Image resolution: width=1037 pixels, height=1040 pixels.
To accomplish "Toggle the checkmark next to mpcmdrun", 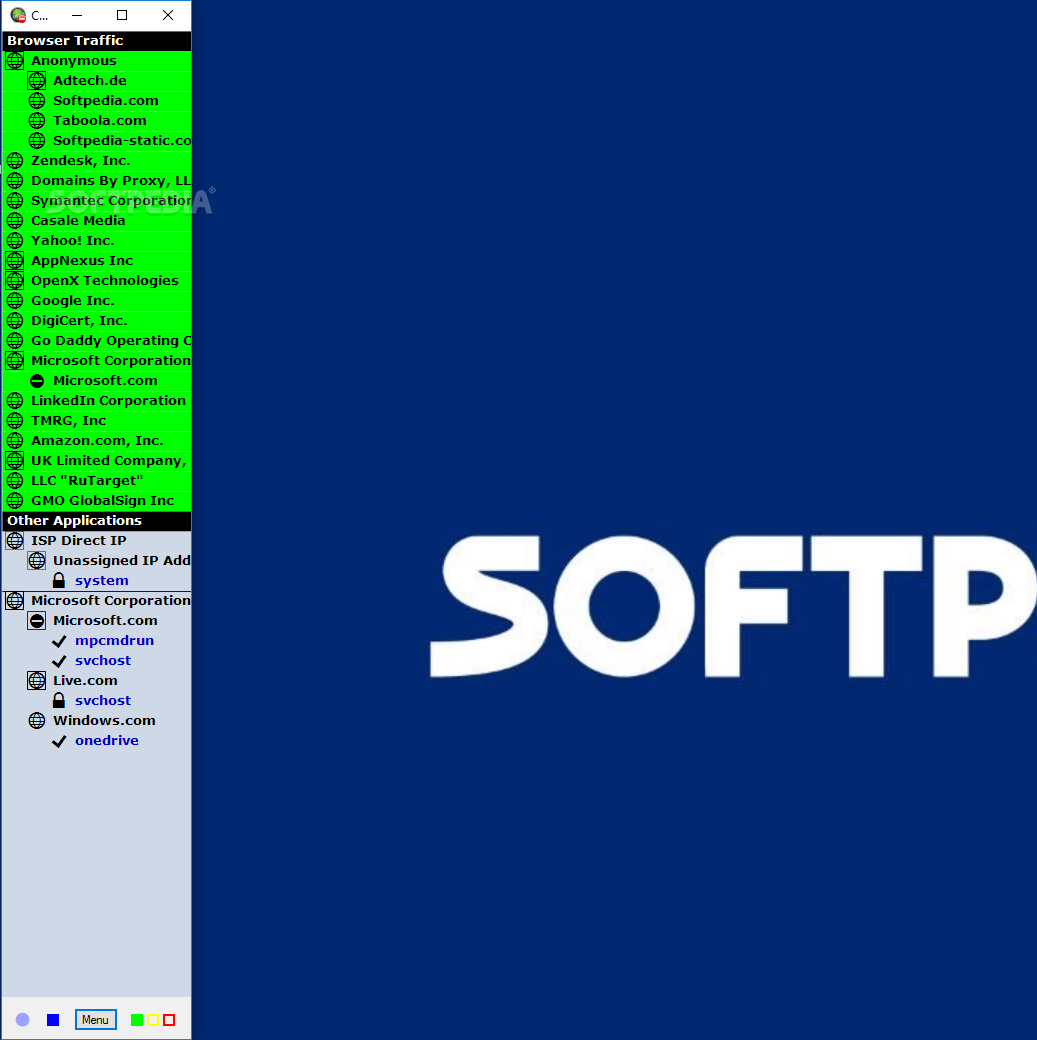I will (59, 641).
